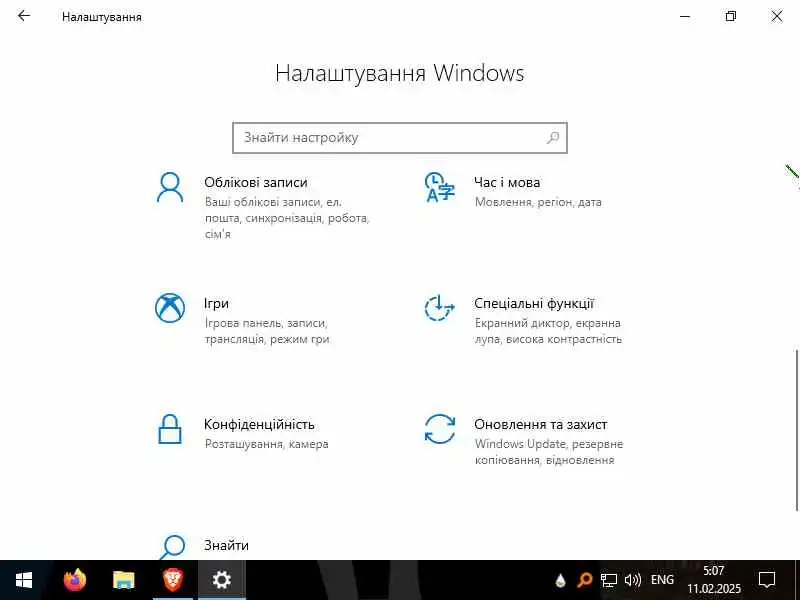Open the notification center icon
Screen dimensions: 800x600
(x=767, y=580)
